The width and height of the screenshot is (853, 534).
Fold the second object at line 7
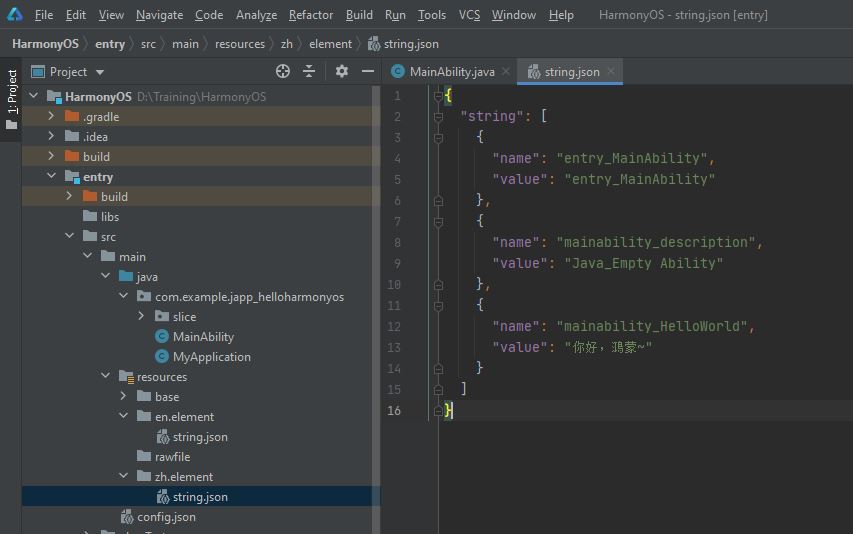(438, 222)
